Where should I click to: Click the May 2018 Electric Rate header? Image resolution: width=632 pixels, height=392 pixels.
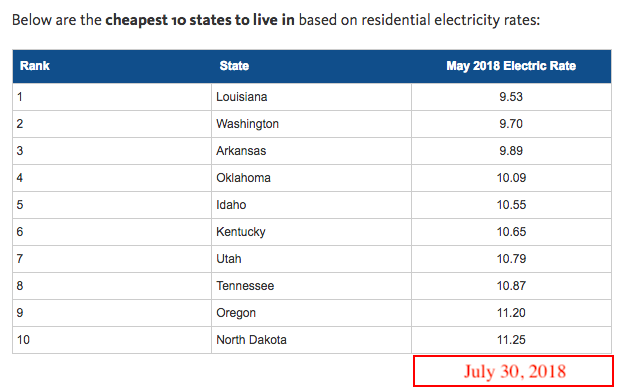[511, 66]
